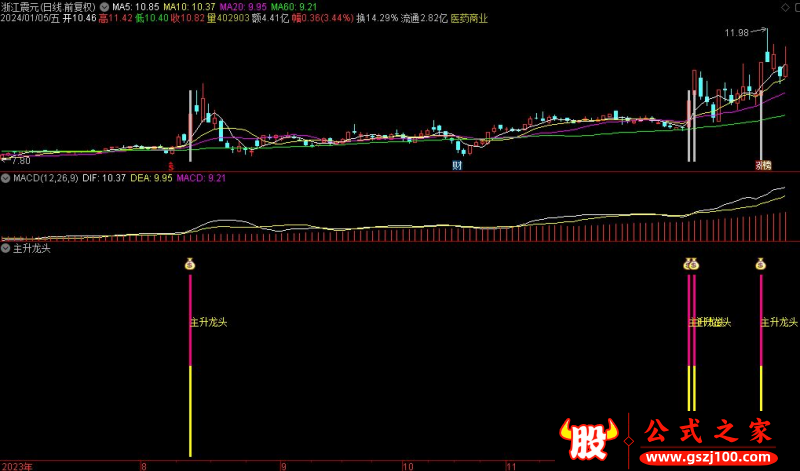Viewport: 800px width, 471px height.
Task: Click the MA5: 10.85 label
Action: click(136, 7)
